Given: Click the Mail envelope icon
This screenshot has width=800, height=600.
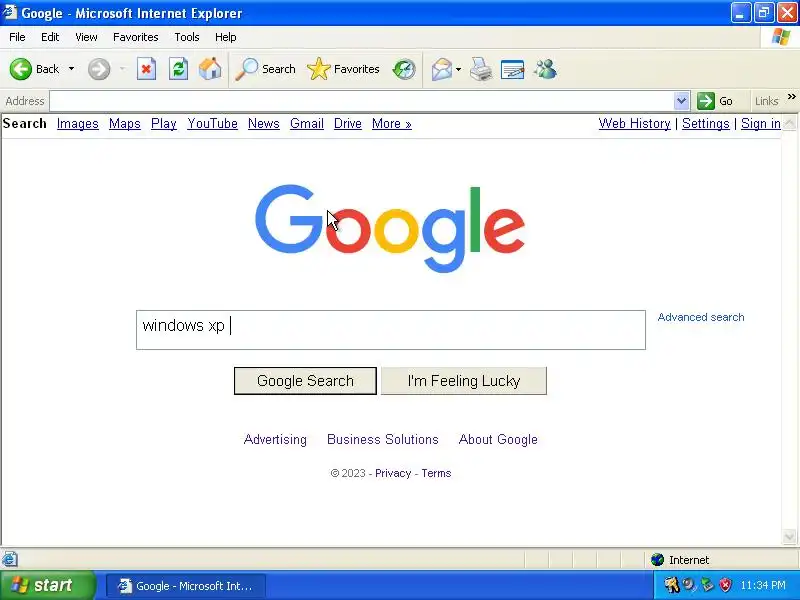Looking at the screenshot, I should pos(442,69).
